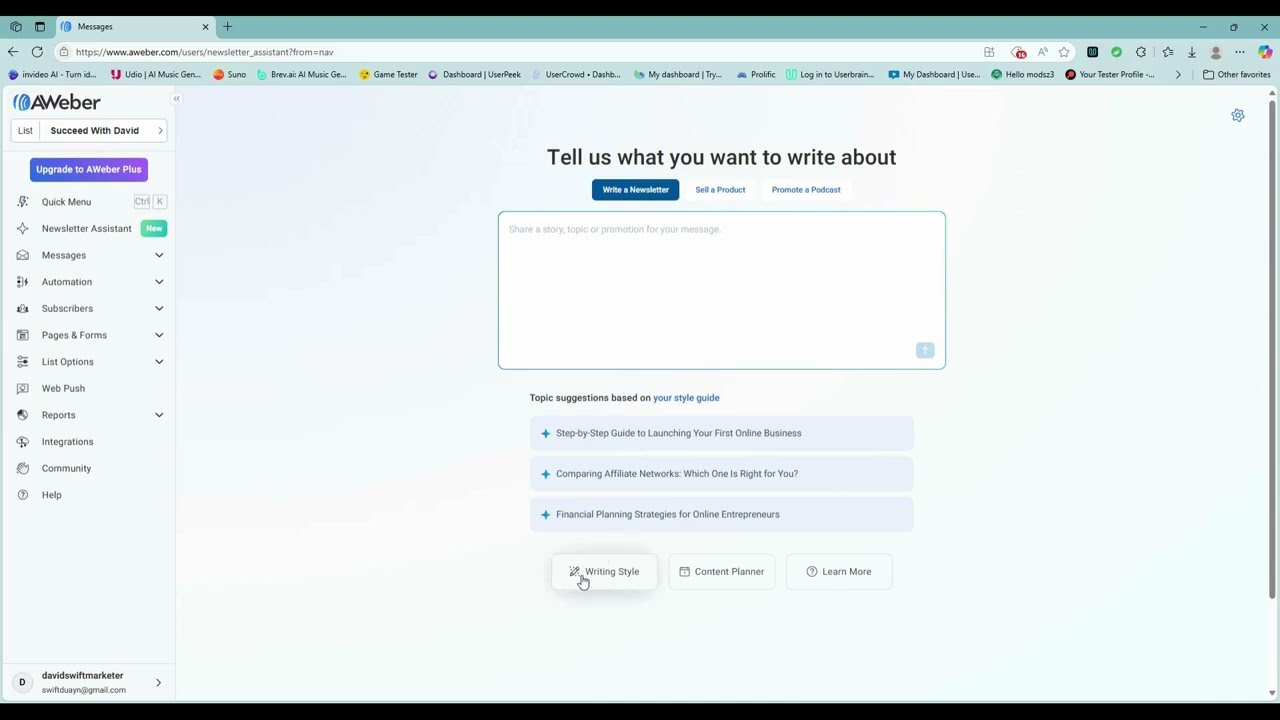Click the Automation icon in sidebar
The image size is (1280, 720).
pos(22,282)
